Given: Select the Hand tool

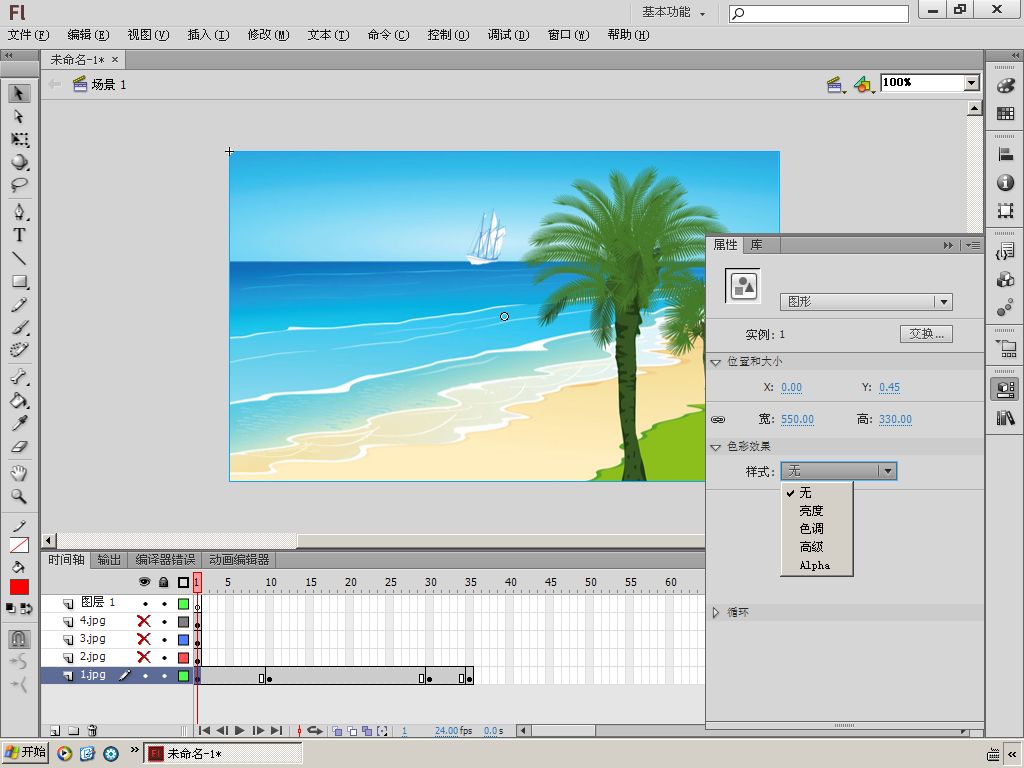Looking at the screenshot, I should pos(19,473).
